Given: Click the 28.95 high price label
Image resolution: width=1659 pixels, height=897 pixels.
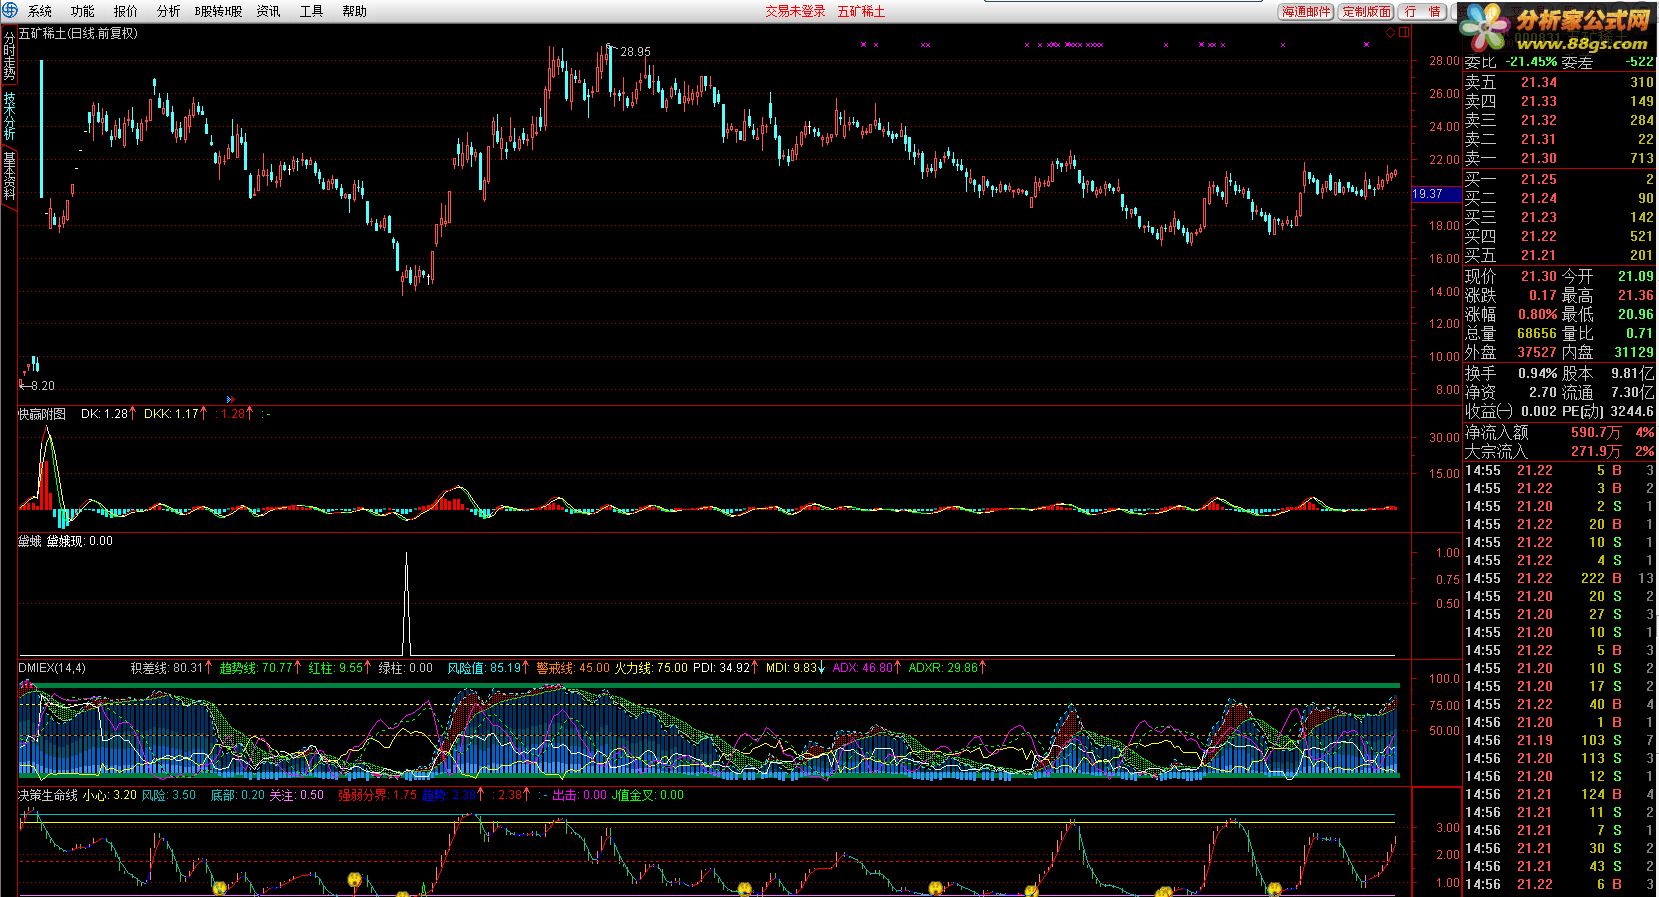Looking at the screenshot, I should pyautogui.click(x=635, y=51).
